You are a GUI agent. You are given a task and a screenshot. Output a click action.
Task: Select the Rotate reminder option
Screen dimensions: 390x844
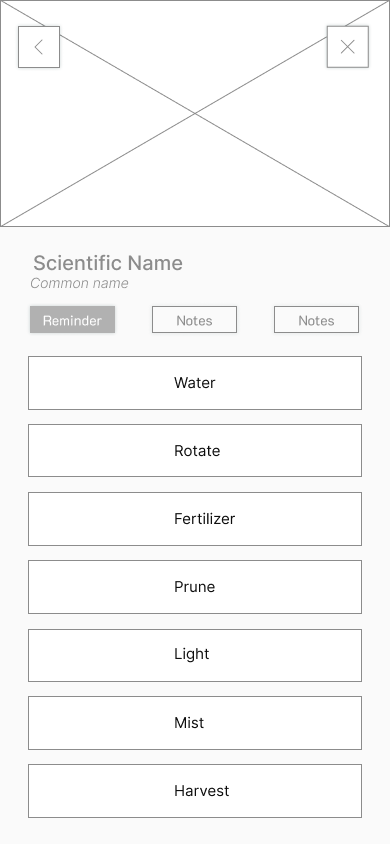pos(195,451)
